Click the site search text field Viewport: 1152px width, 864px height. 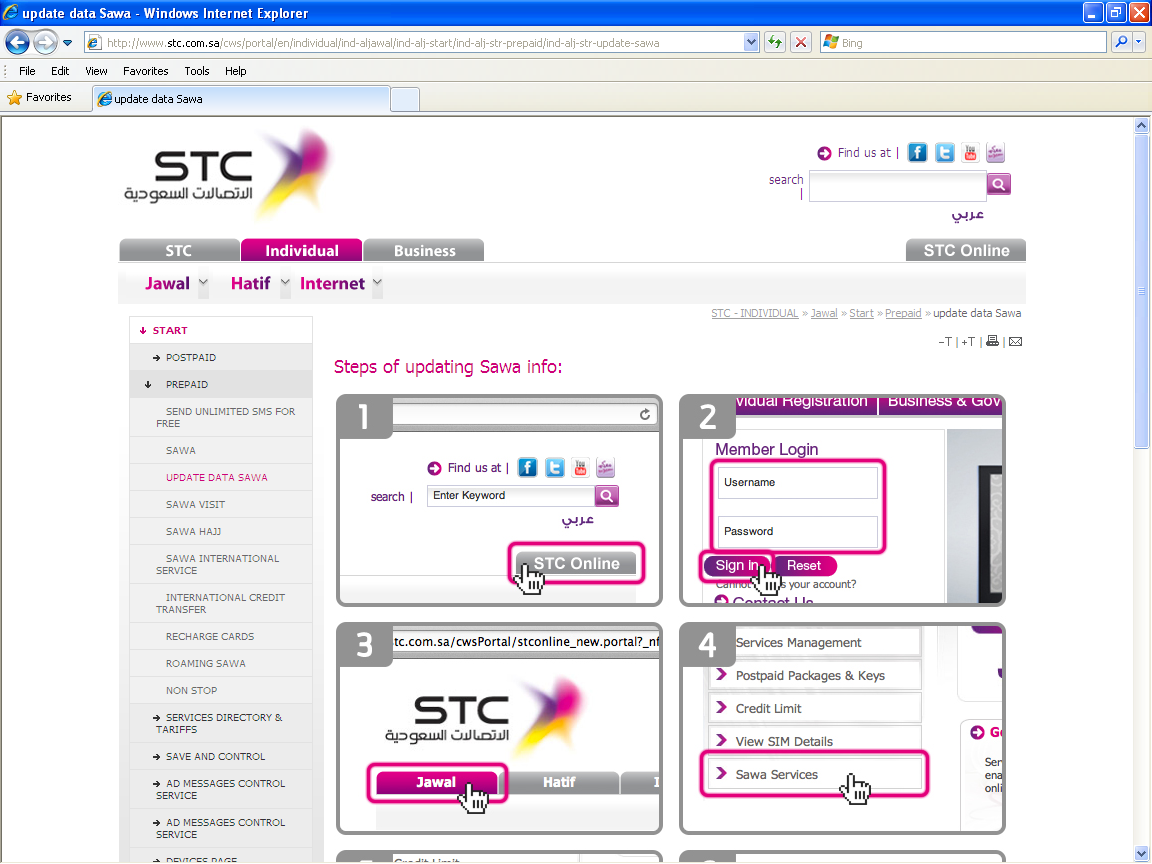pos(897,186)
